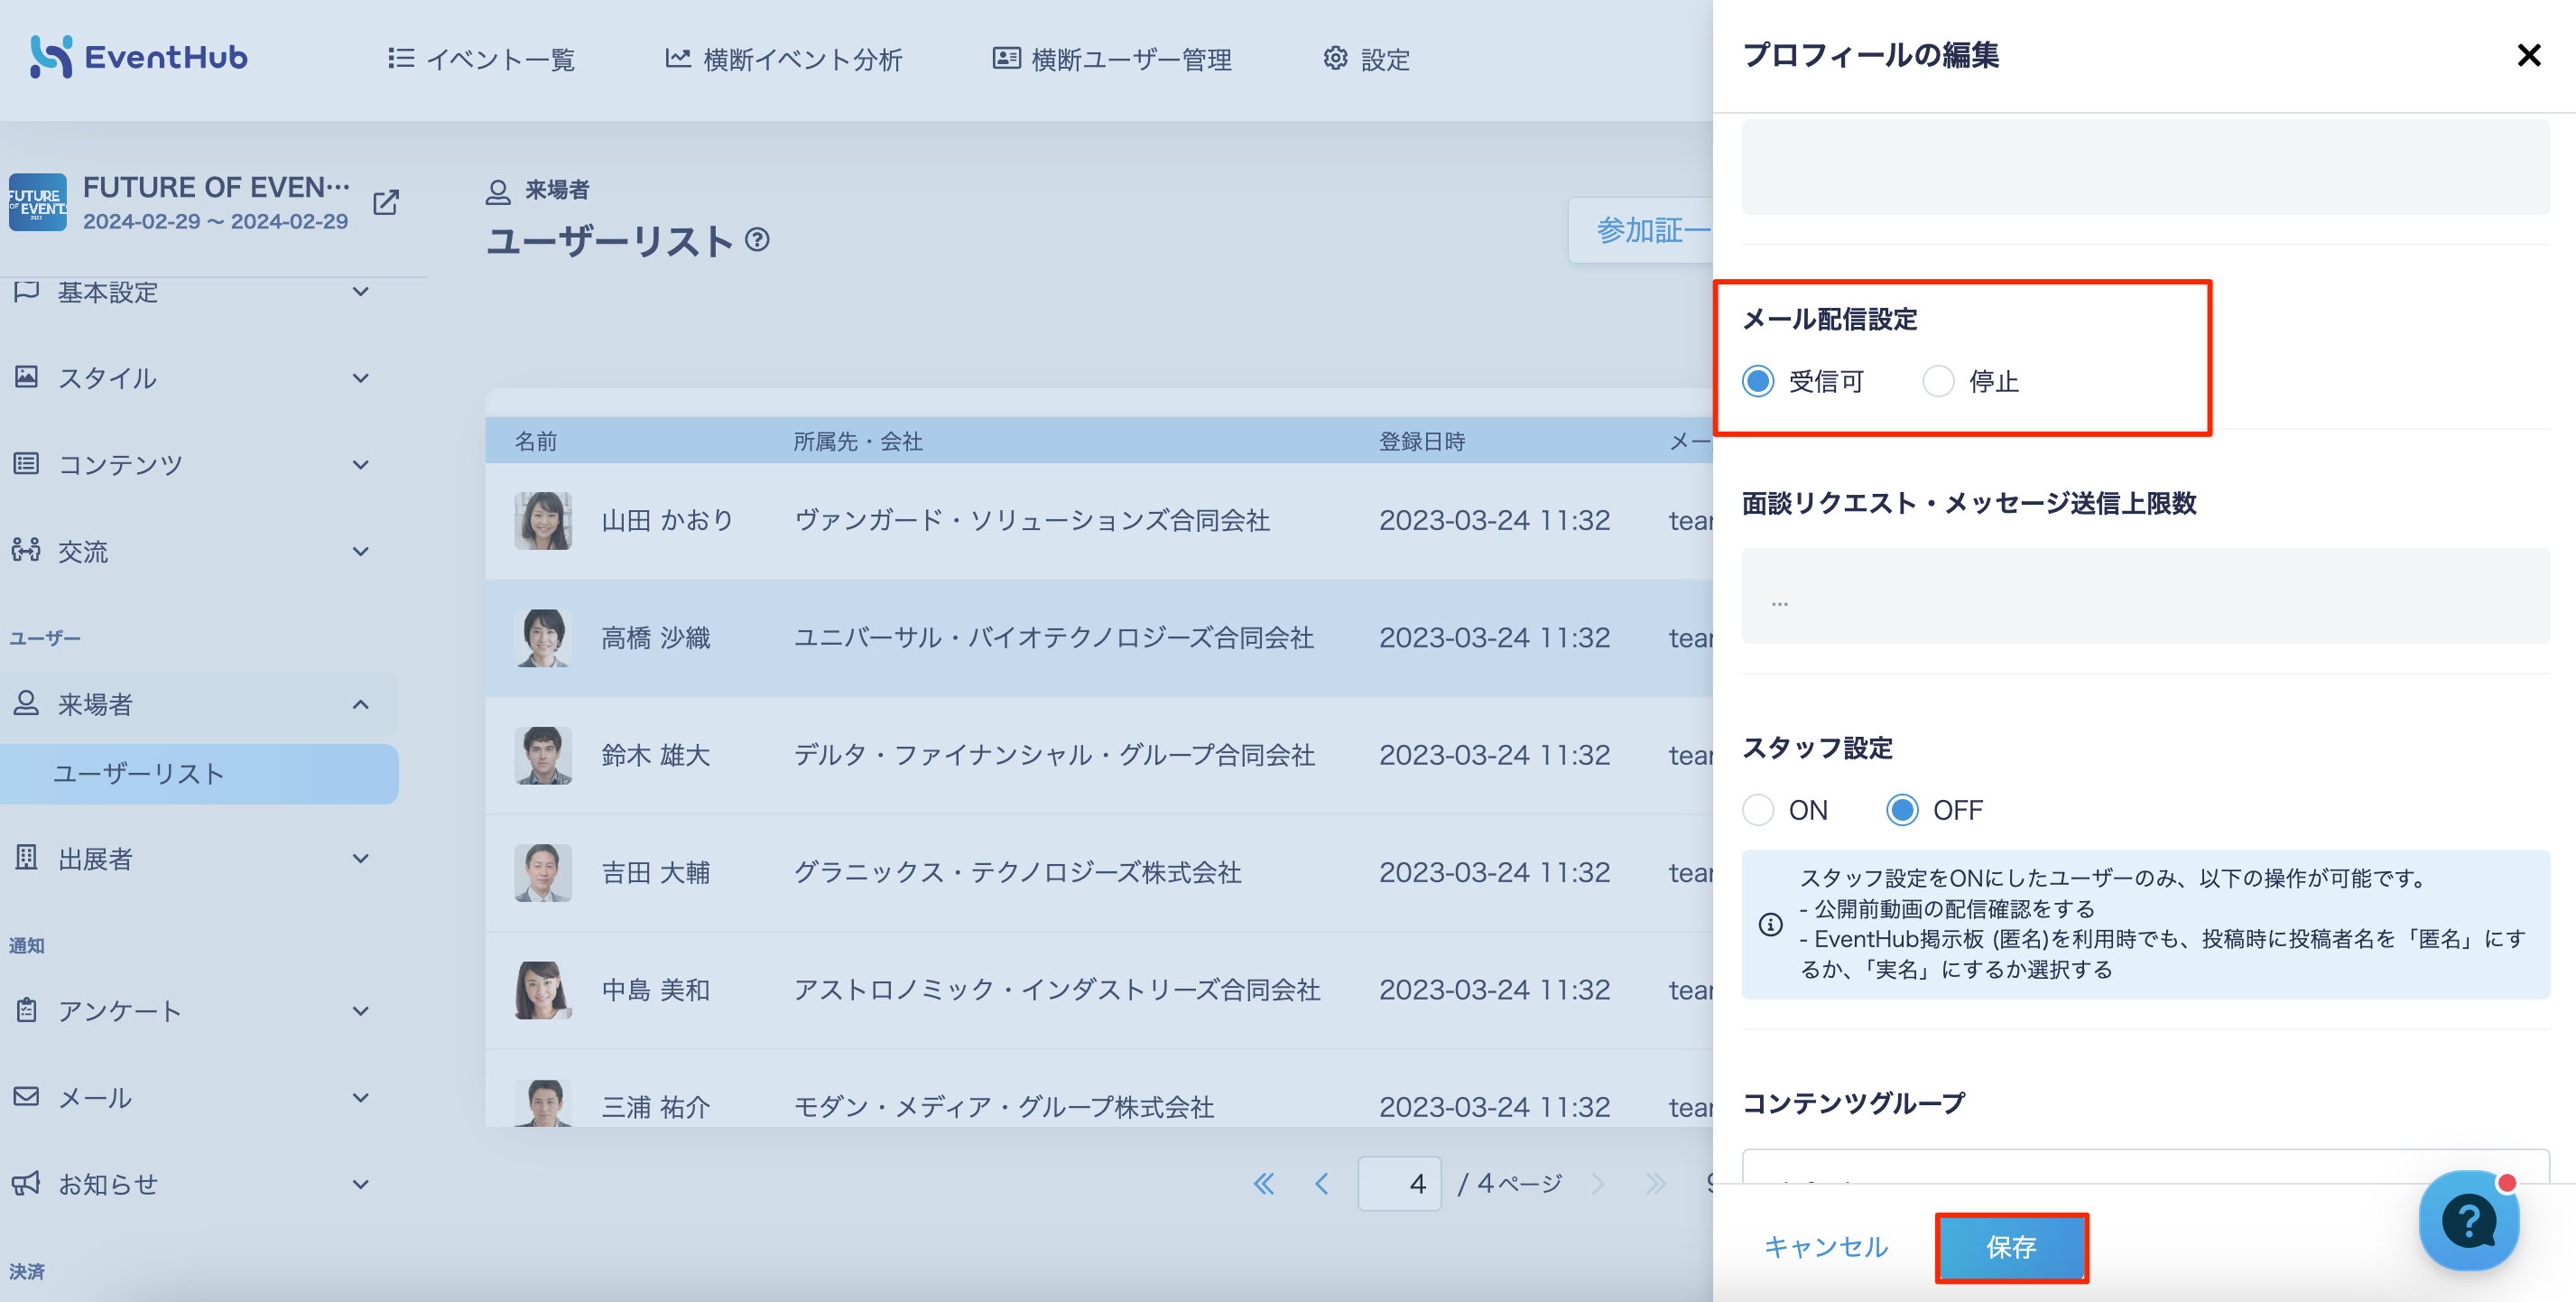Viewport: 2576px width, 1302px height.
Task: Click the envelope icon next to メール
Action: pos(27,1096)
